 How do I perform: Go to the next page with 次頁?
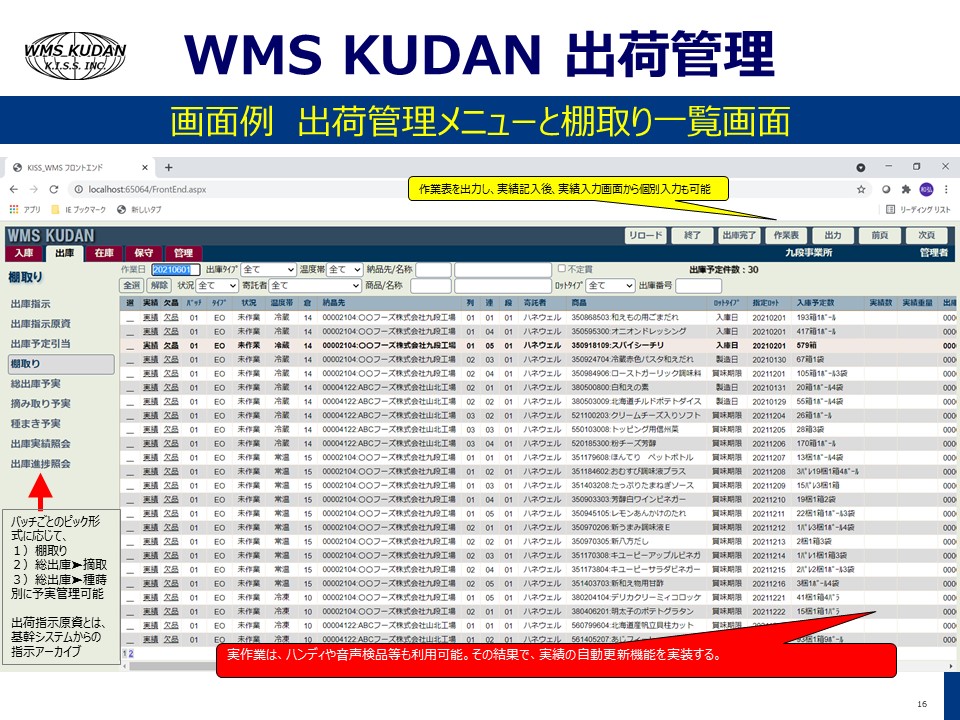point(926,235)
